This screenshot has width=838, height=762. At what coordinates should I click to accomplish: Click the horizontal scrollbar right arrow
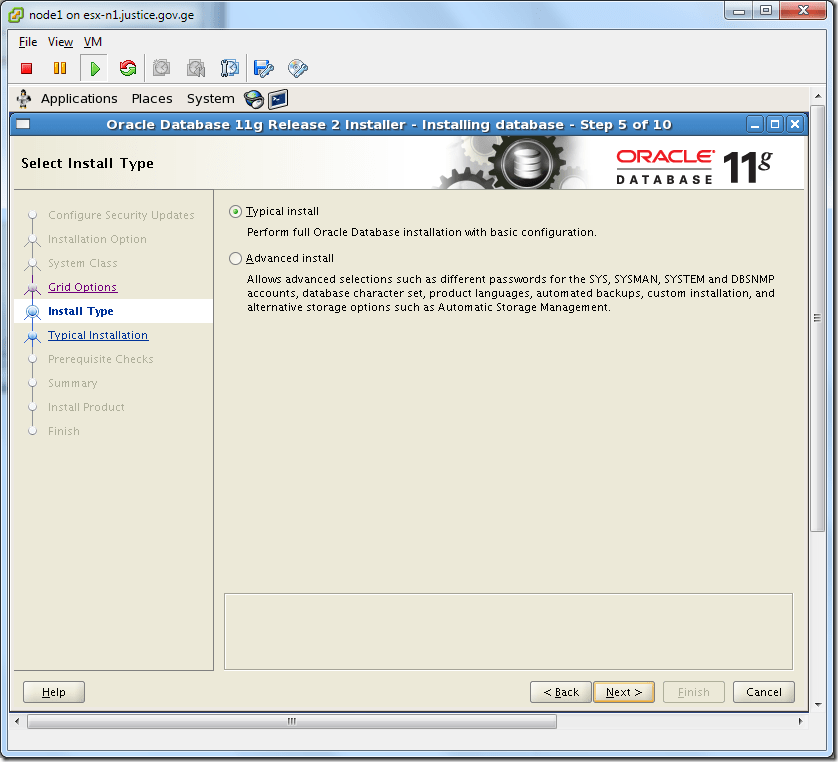pos(799,719)
